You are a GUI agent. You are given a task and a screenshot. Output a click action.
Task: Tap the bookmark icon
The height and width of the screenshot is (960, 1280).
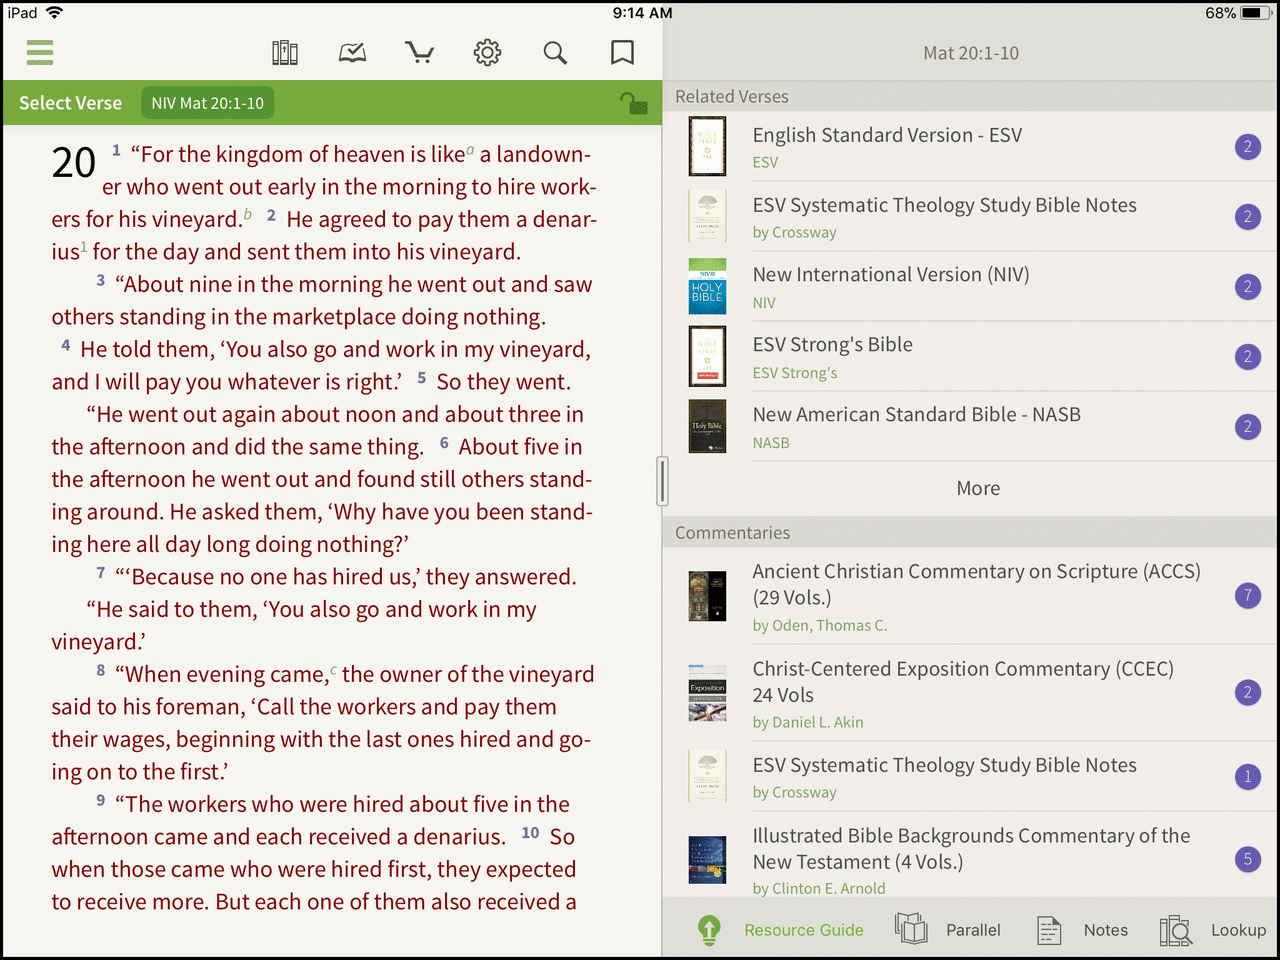click(622, 52)
